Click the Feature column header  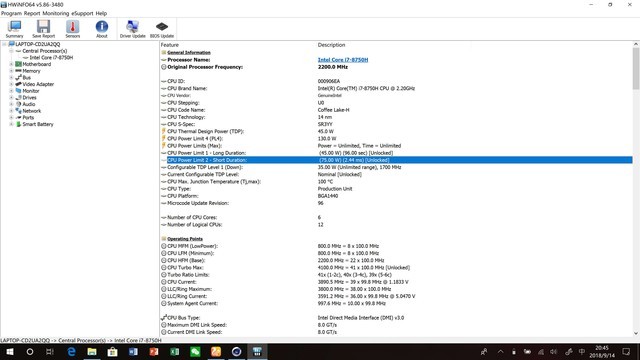pos(169,45)
